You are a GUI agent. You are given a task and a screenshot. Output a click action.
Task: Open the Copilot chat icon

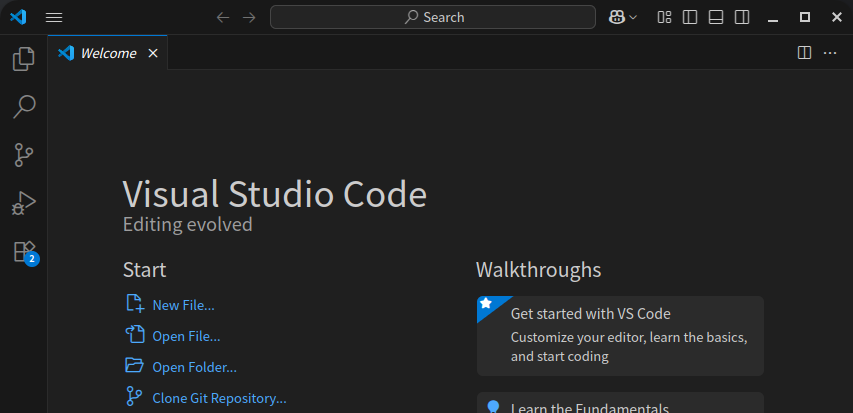tap(616, 17)
